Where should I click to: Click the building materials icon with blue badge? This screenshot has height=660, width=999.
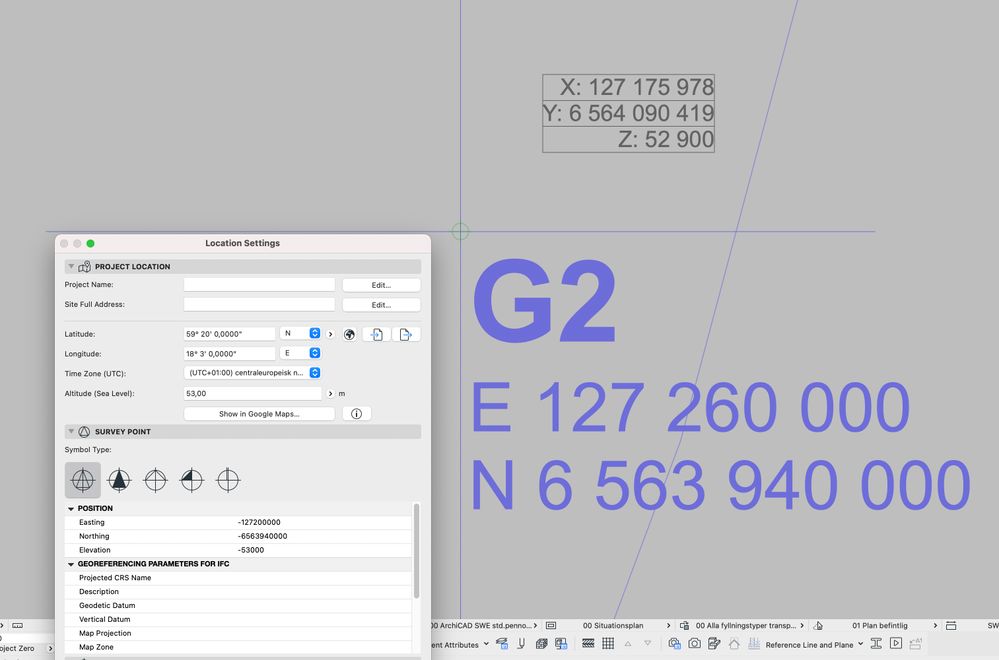coord(561,644)
